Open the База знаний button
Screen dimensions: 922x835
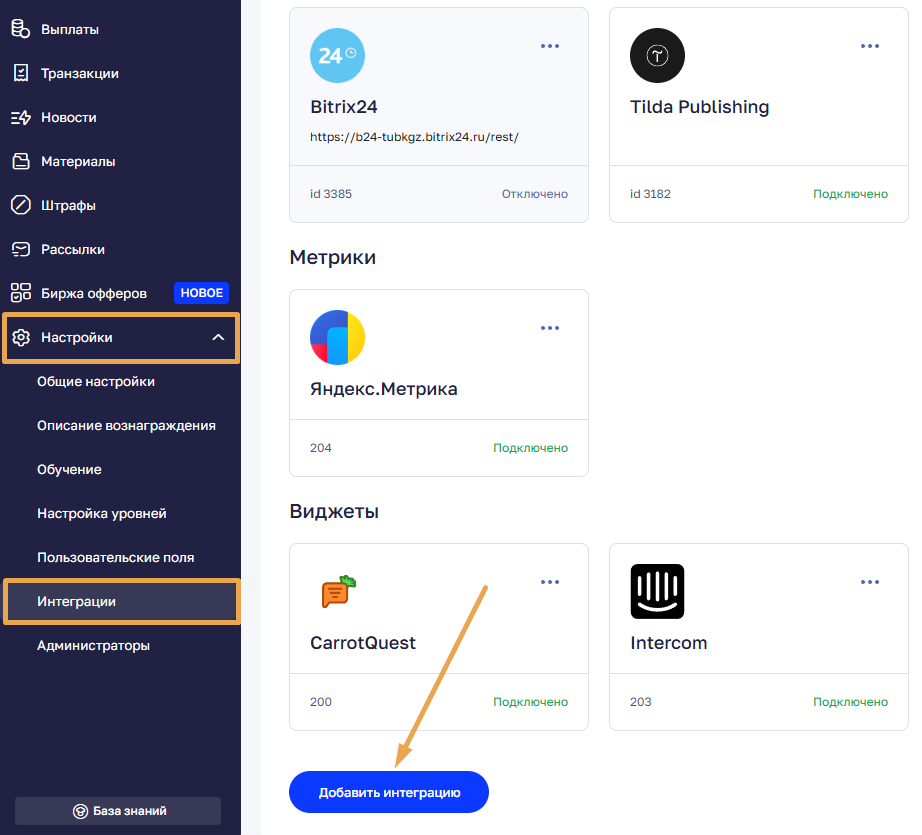(x=118, y=811)
